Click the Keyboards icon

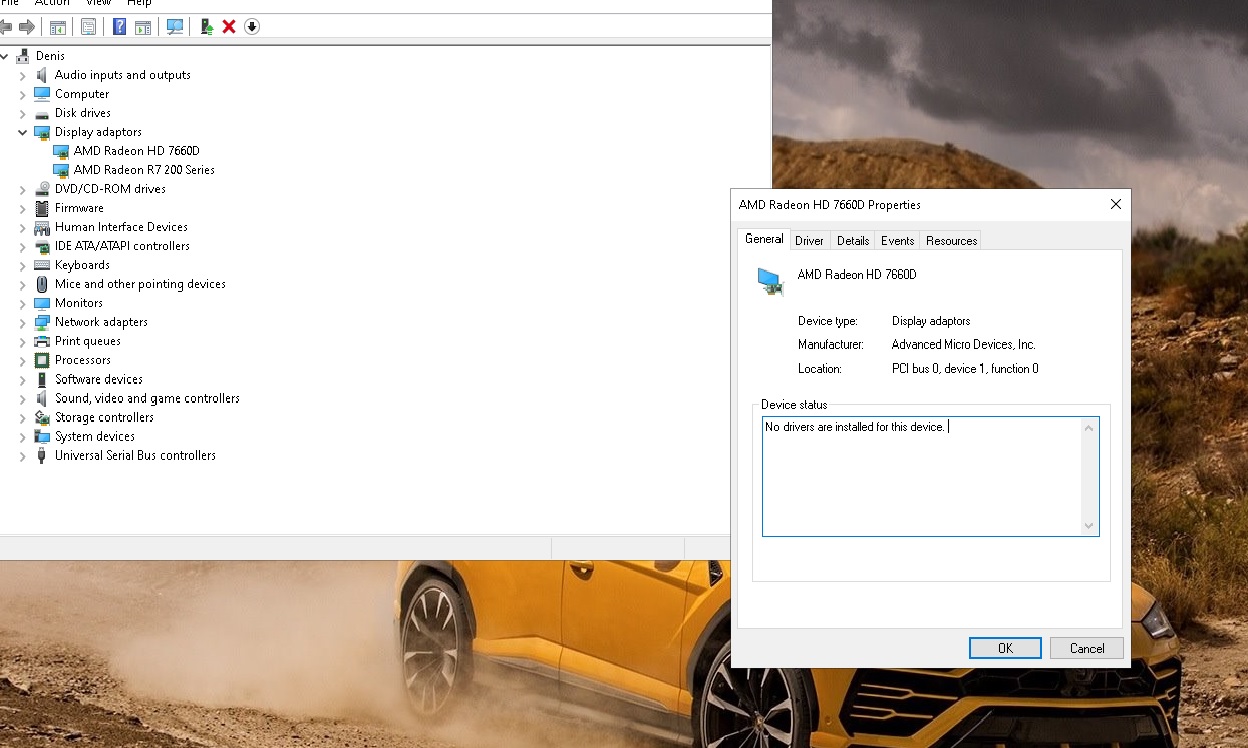[x=42, y=265]
